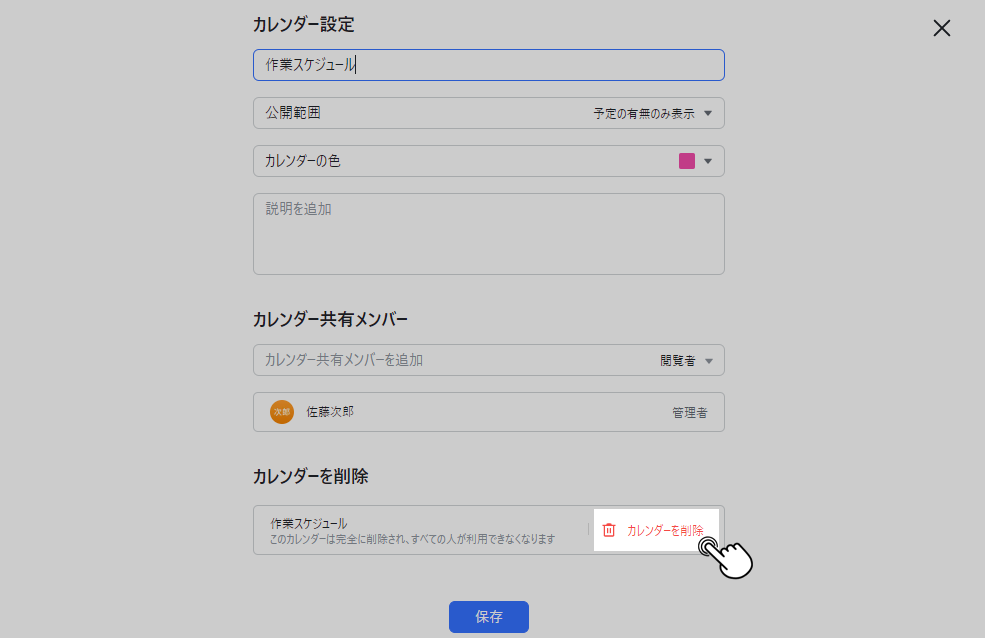Focus the calendar name field 作業スケジュール
Screen dimensions: 985x638
(x=488, y=65)
